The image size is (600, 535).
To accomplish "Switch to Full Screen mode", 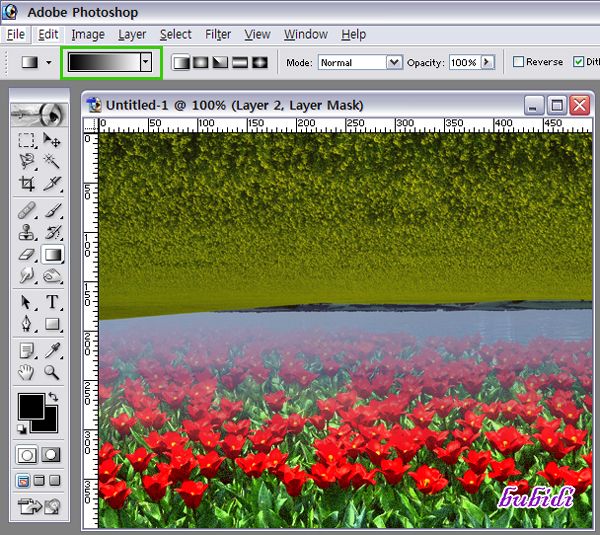I will pos(55,481).
